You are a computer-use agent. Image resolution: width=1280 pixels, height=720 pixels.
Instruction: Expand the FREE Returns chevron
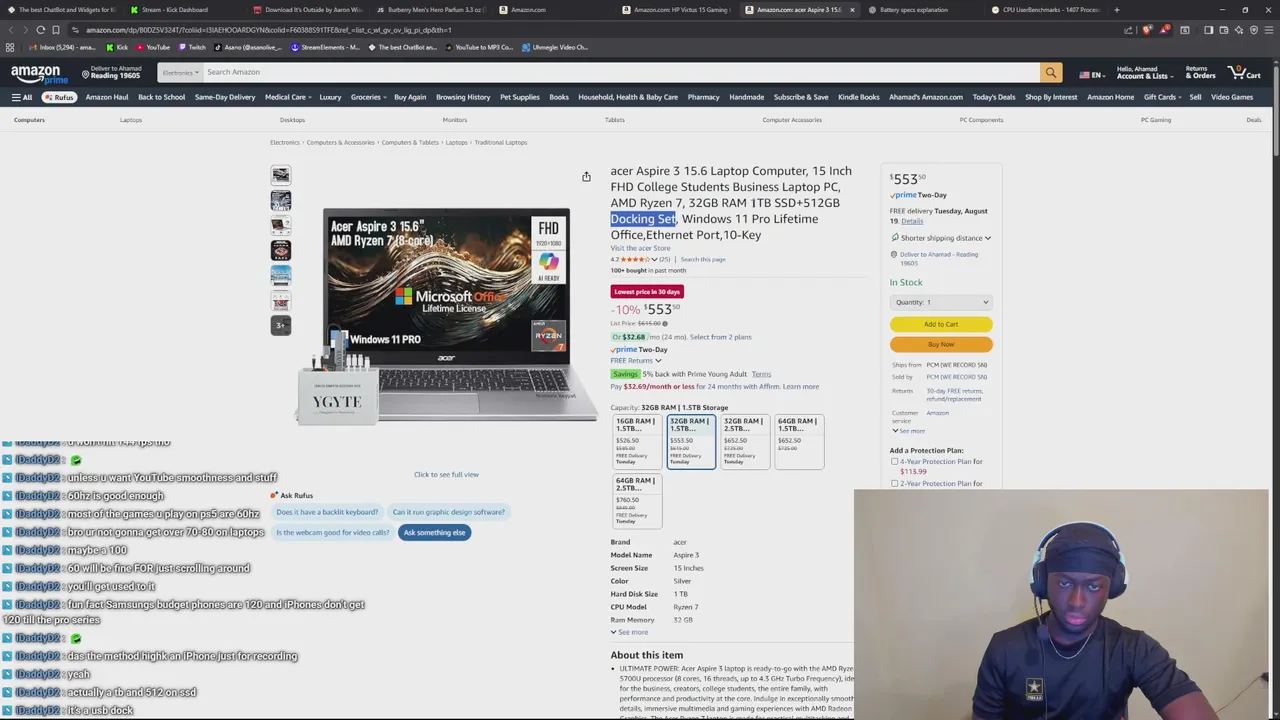658,361
